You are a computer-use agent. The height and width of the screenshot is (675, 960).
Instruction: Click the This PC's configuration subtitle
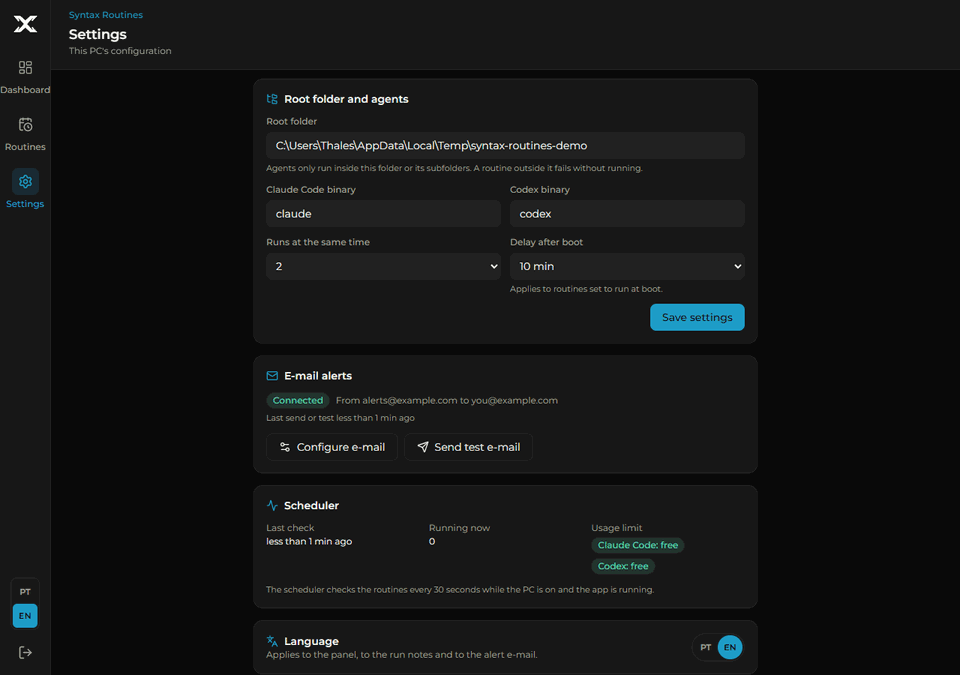coord(120,51)
